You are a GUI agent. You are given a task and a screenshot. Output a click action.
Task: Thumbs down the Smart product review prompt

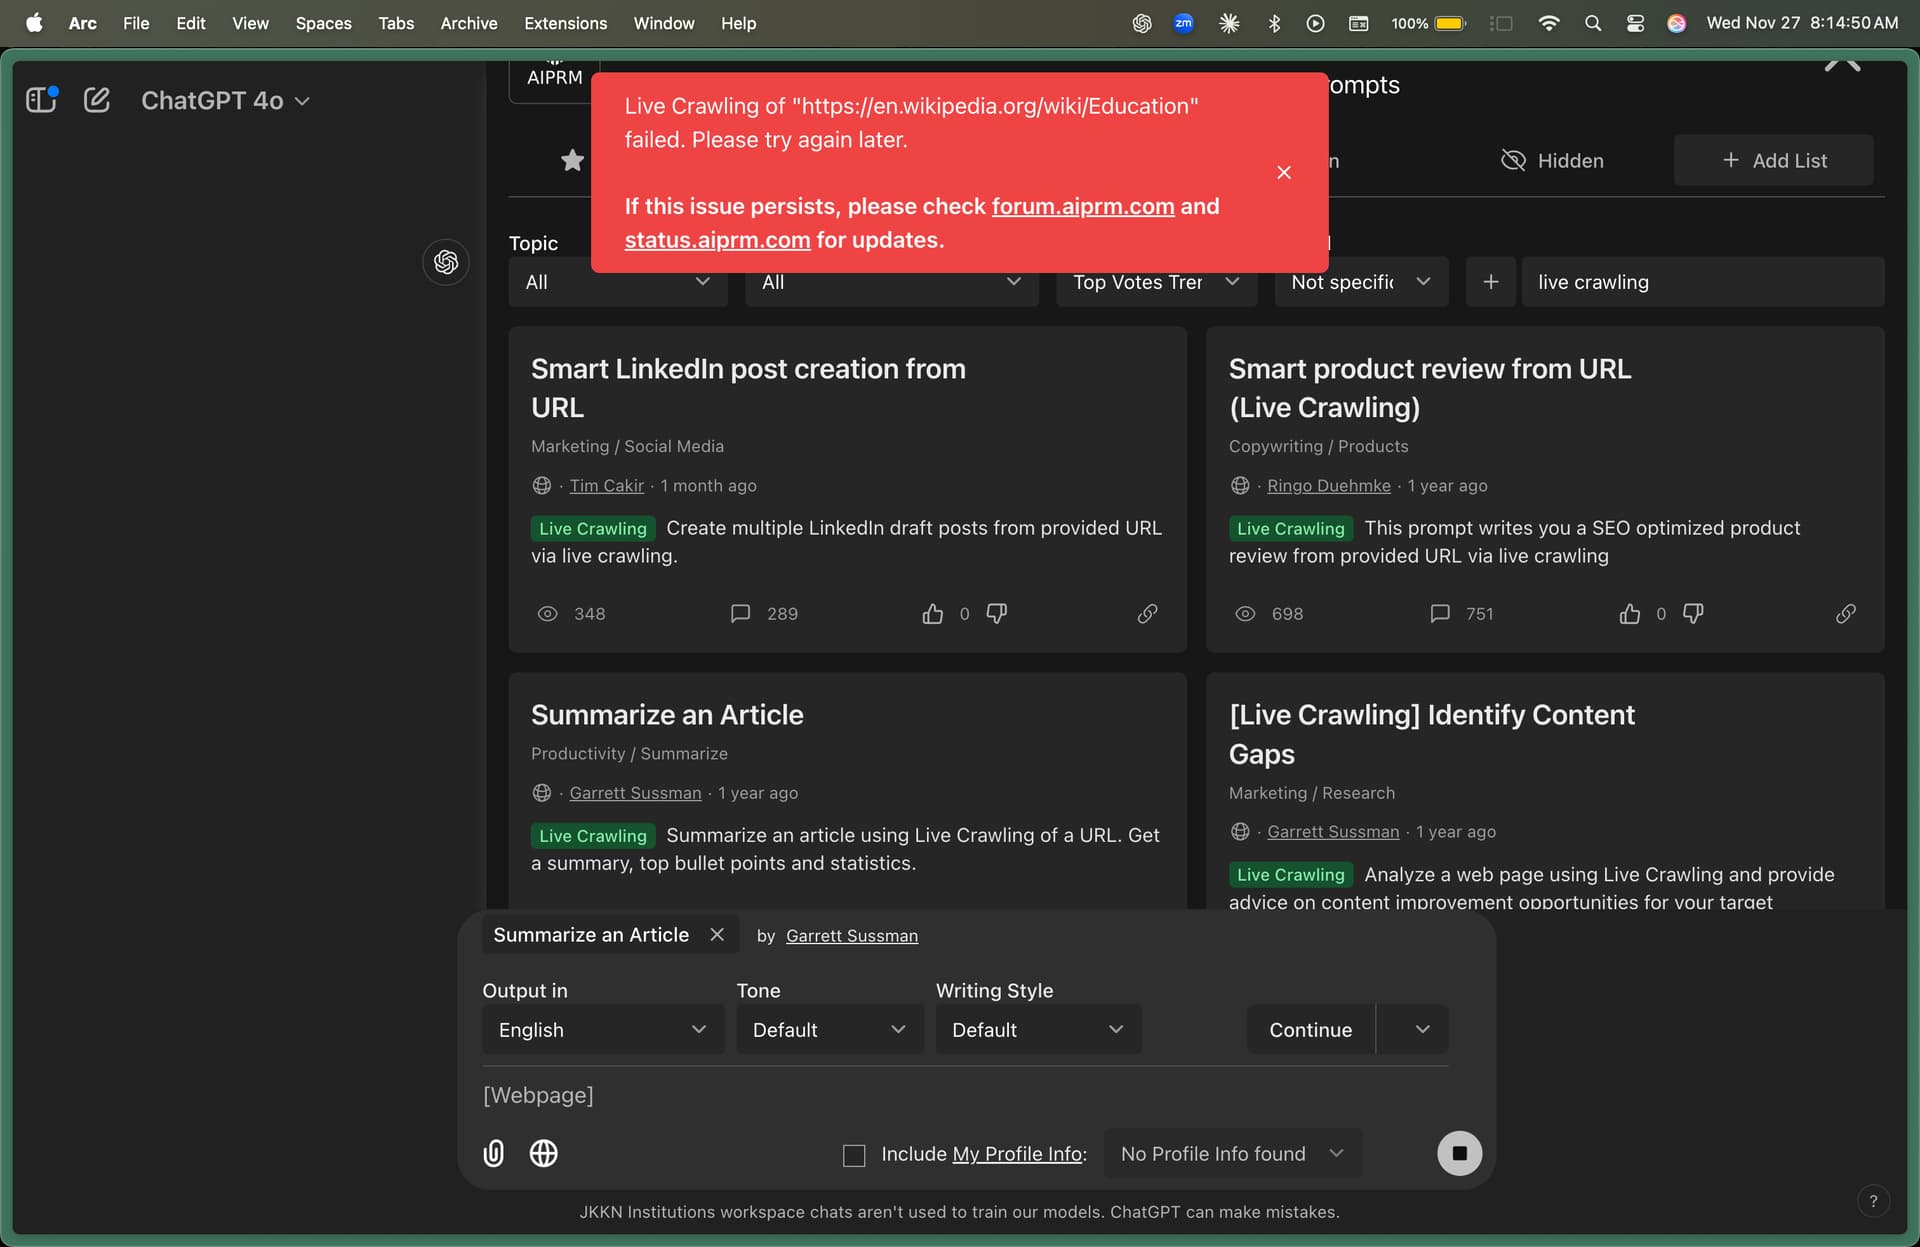point(1693,613)
